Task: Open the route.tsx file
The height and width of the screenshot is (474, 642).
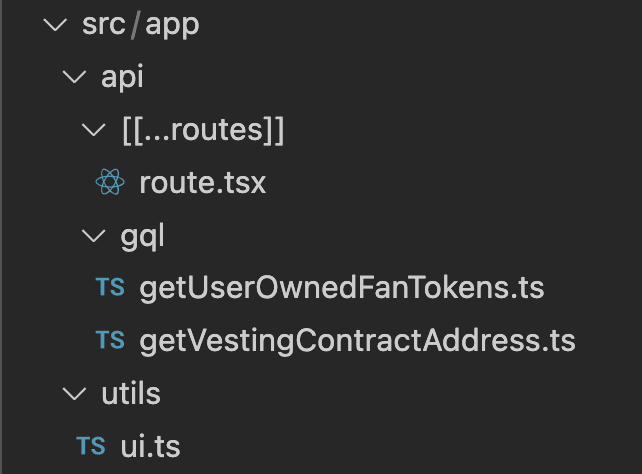Action: [x=203, y=183]
